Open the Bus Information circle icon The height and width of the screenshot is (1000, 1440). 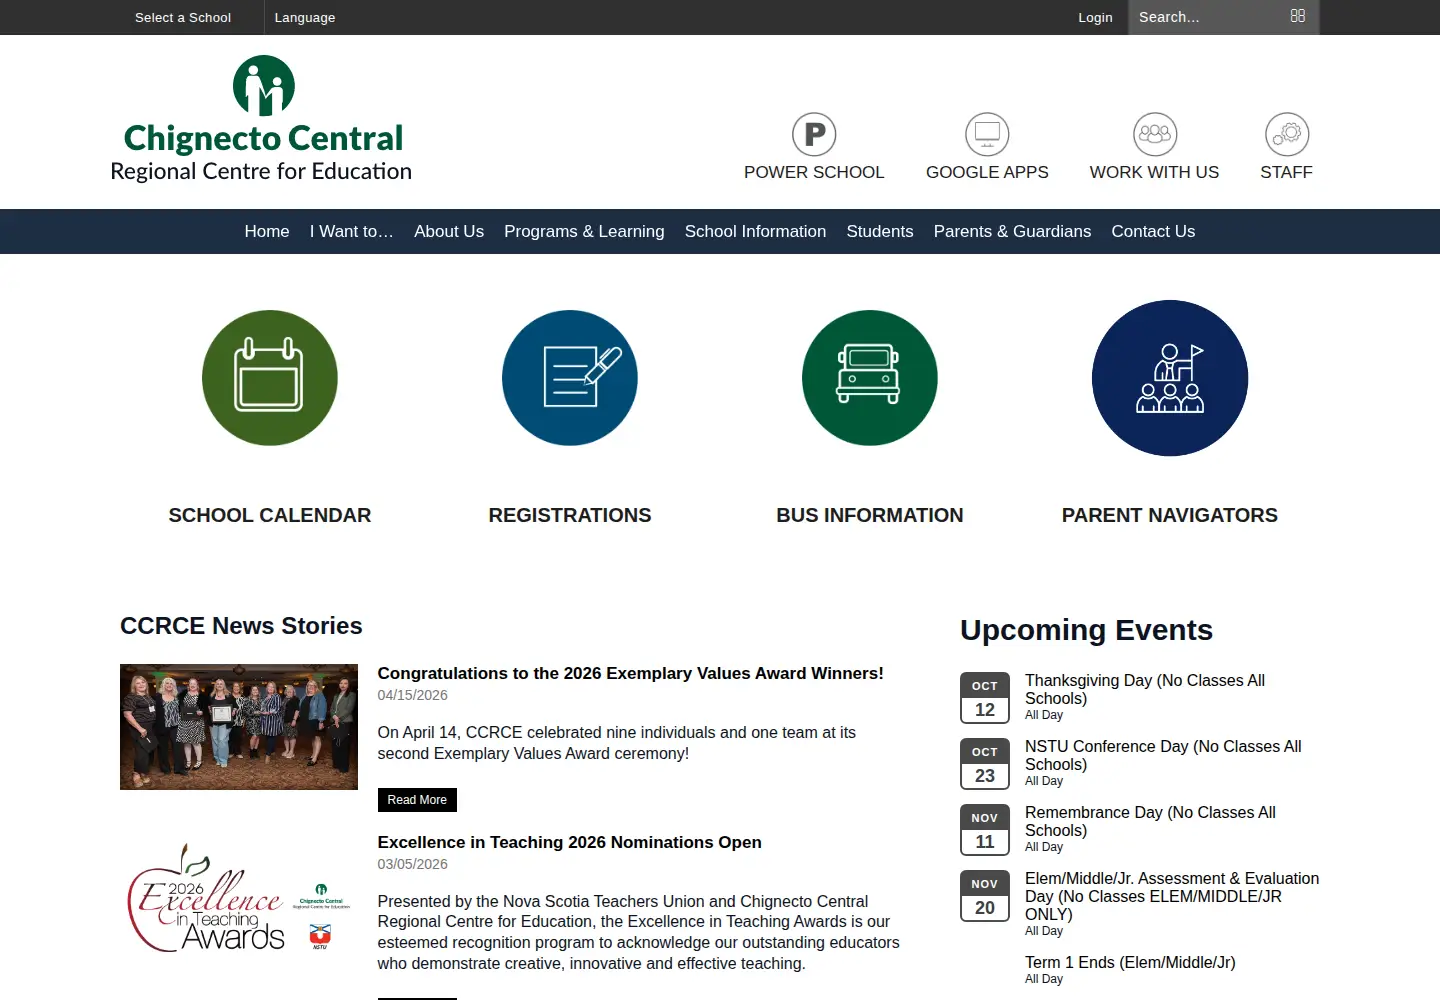870,378
